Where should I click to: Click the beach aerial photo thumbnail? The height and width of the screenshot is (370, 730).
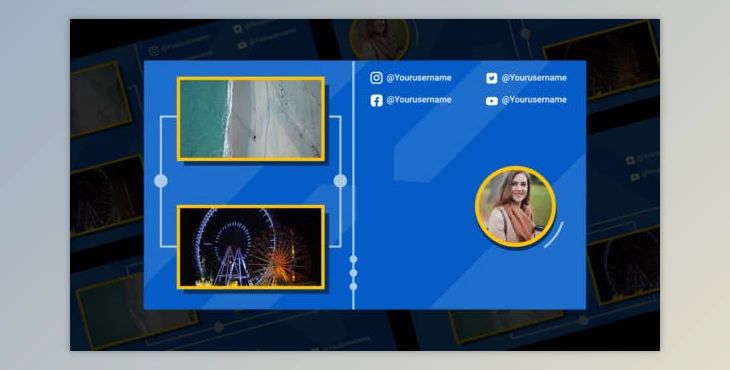[251, 119]
